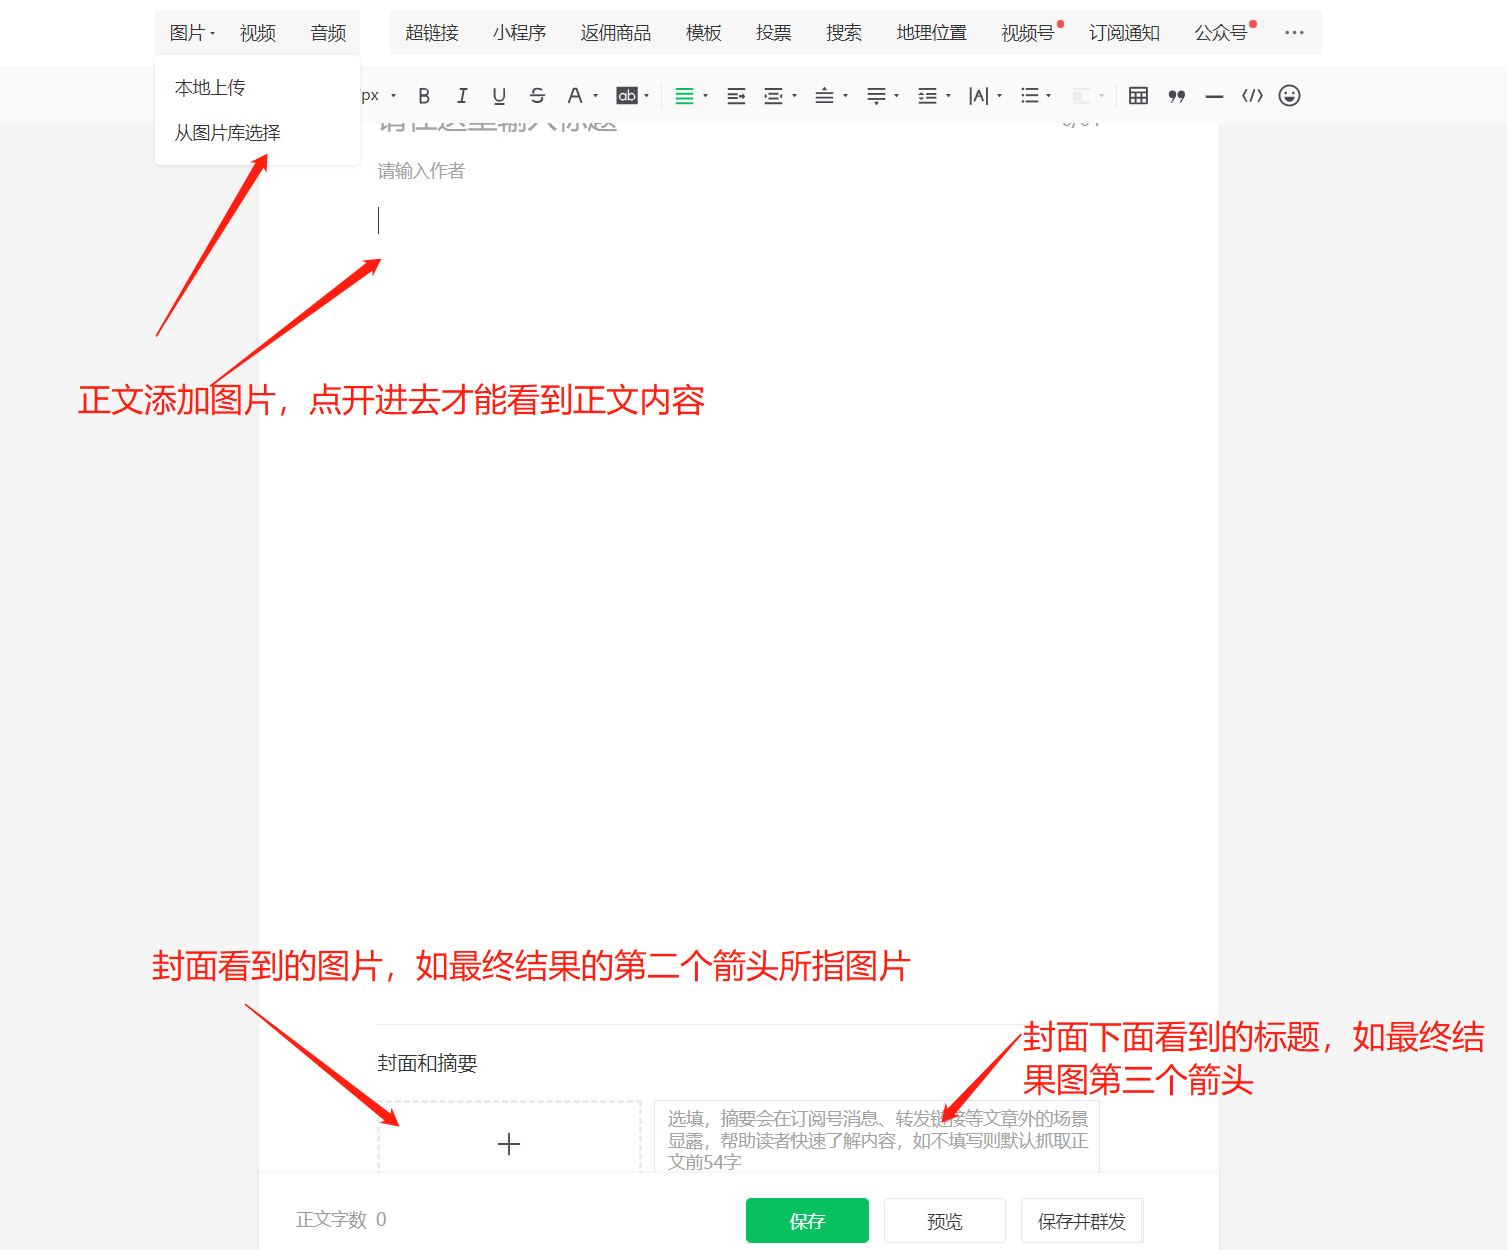This screenshot has height=1250, width=1507.
Task: Expand the highlight color dropdown arrow
Action: pos(647,96)
